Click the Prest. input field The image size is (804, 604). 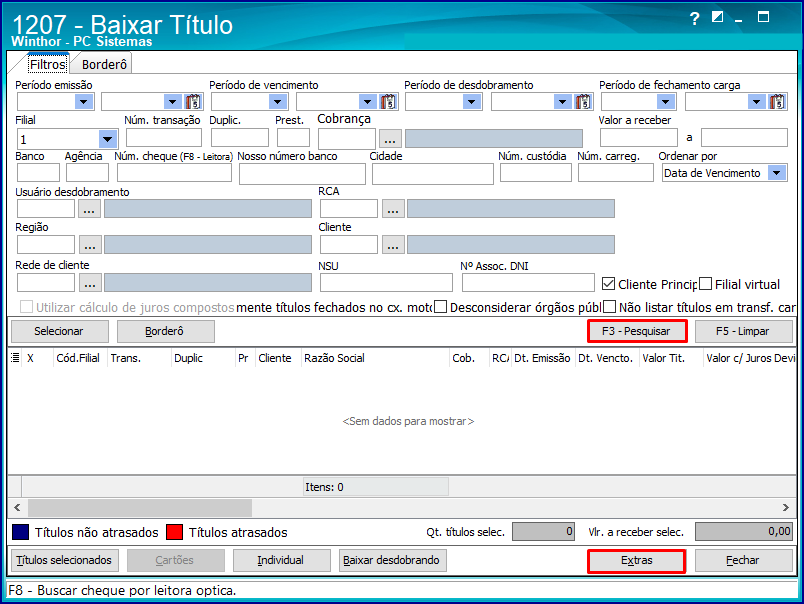coord(293,138)
